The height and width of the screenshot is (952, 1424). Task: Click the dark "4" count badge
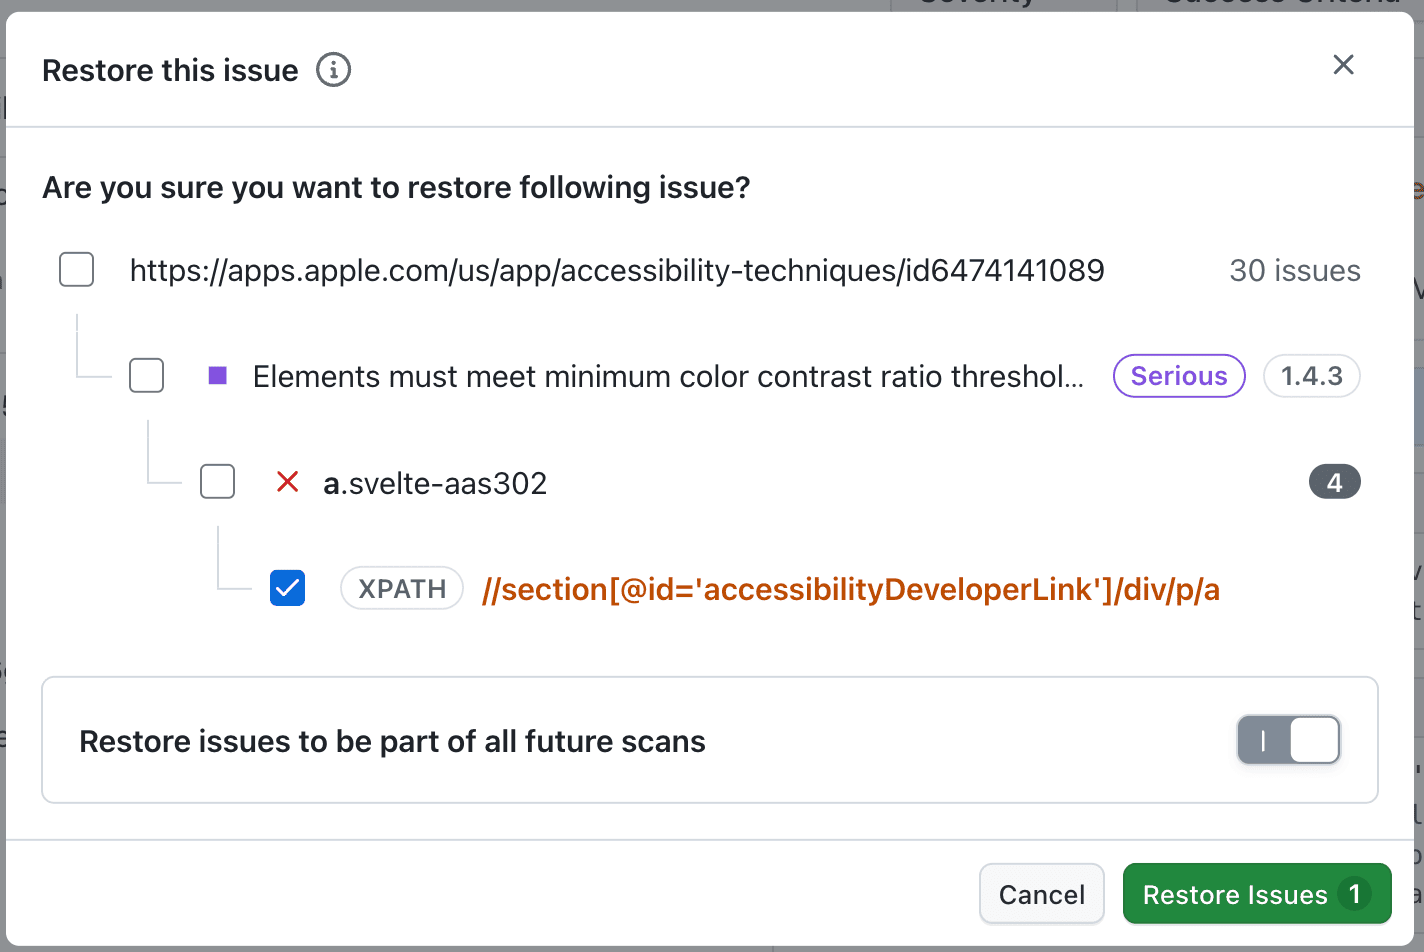click(x=1334, y=481)
